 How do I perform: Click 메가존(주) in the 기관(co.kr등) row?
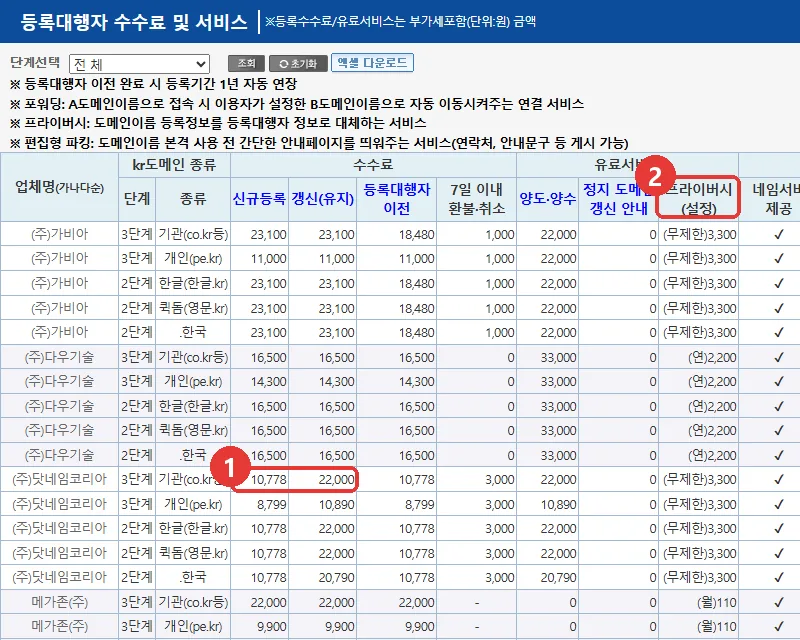(x=59, y=602)
